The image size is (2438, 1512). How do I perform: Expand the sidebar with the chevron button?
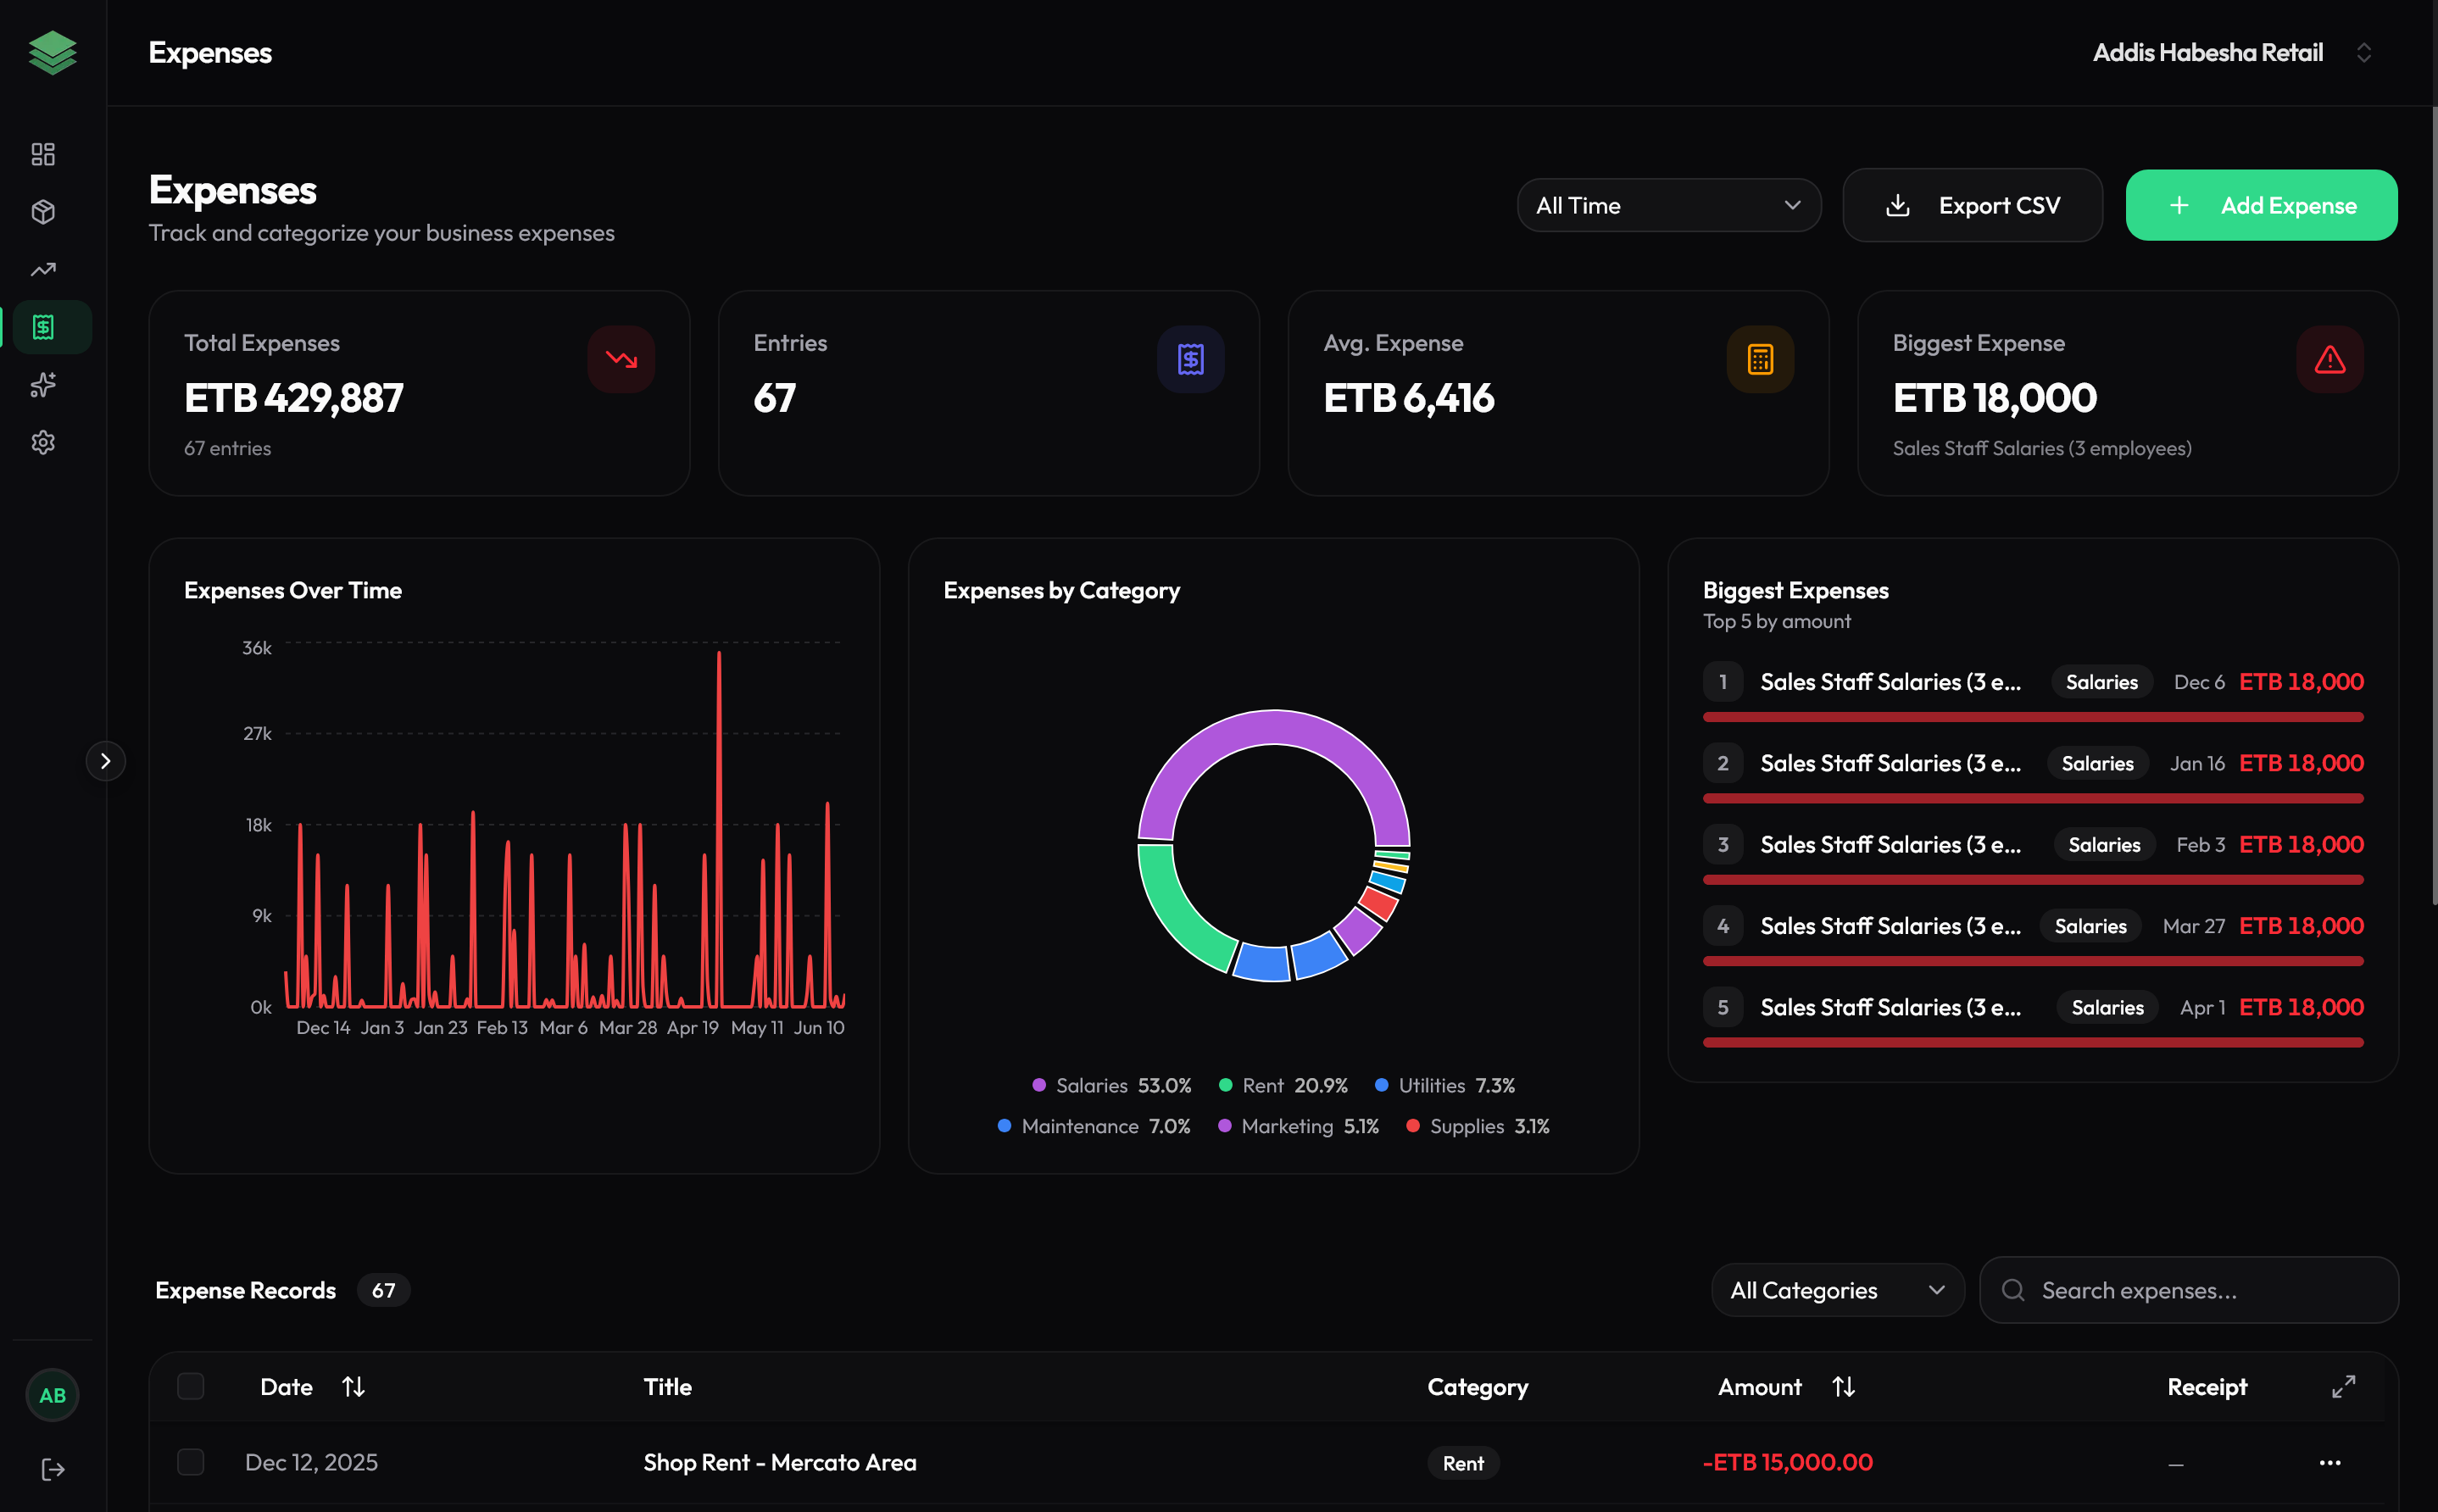click(x=105, y=761)
